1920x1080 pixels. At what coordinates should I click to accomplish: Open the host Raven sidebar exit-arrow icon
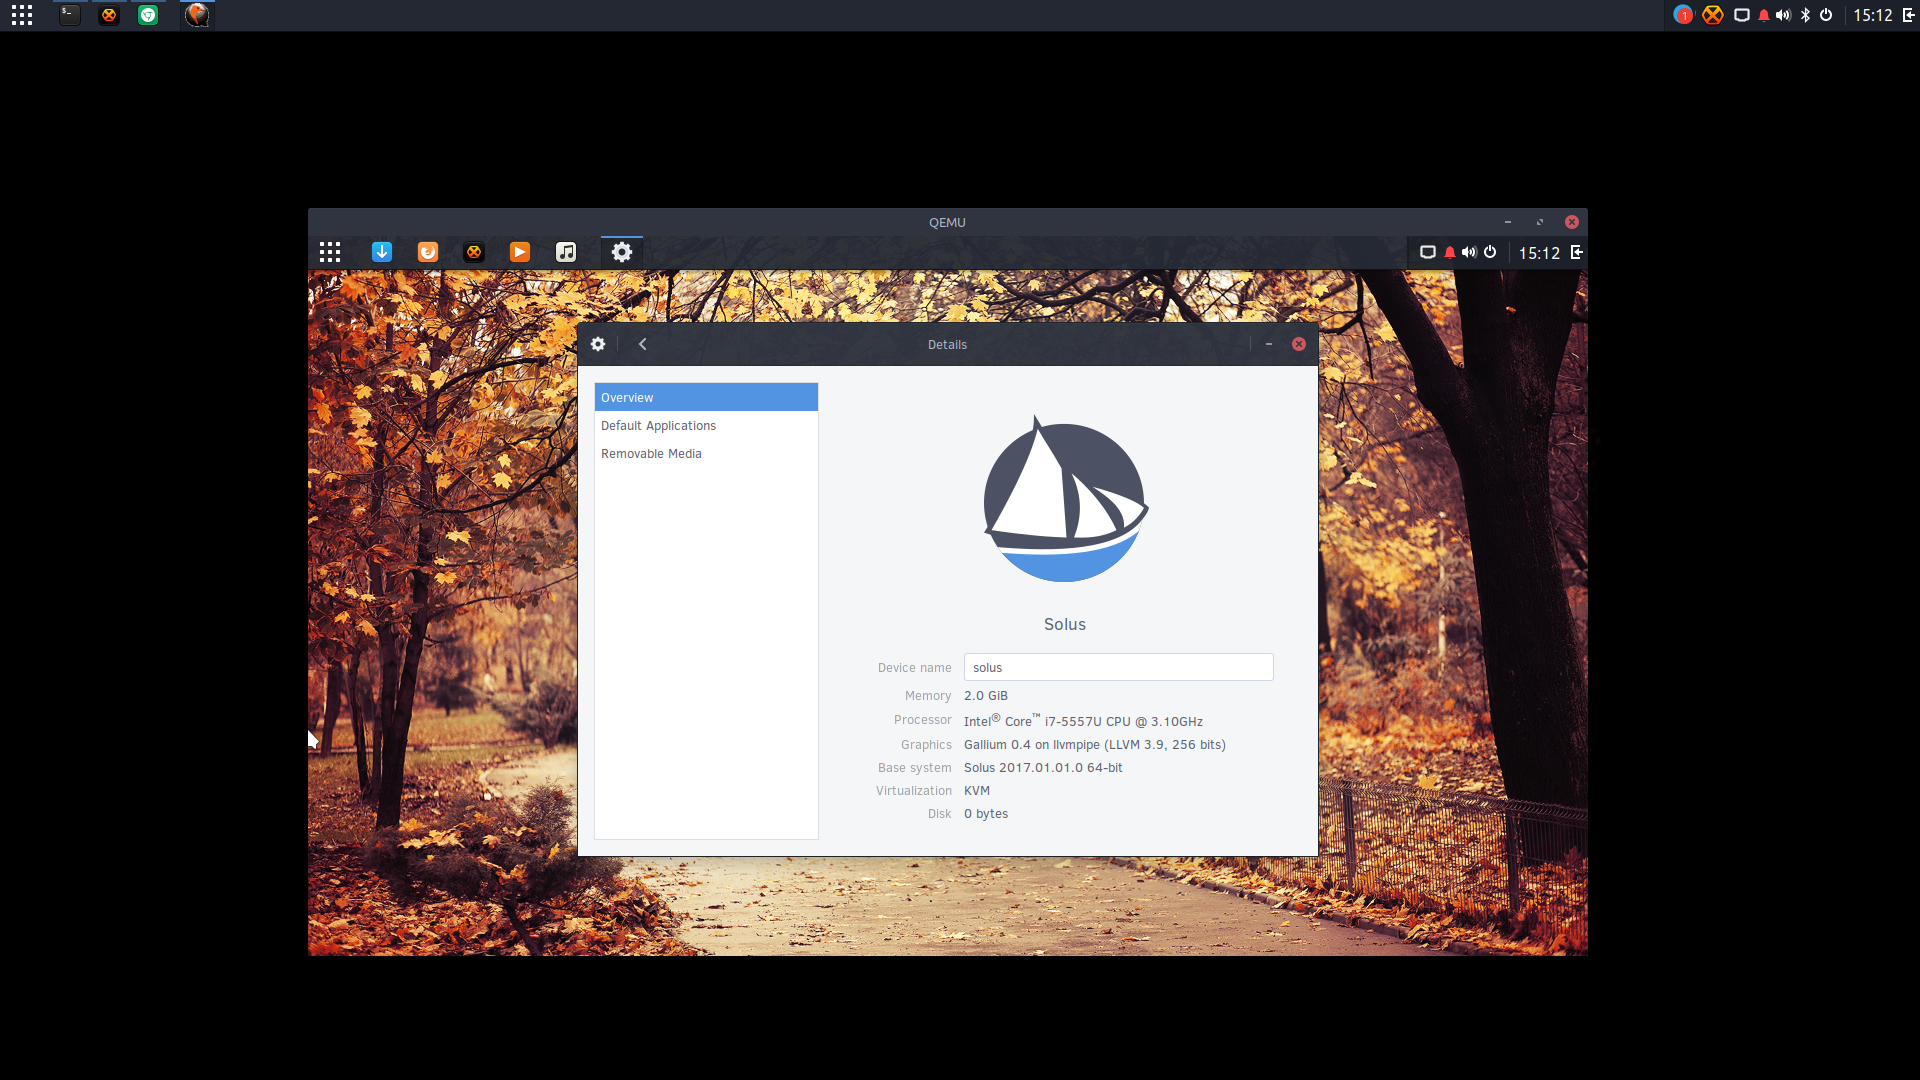[x=1908, y=15]
